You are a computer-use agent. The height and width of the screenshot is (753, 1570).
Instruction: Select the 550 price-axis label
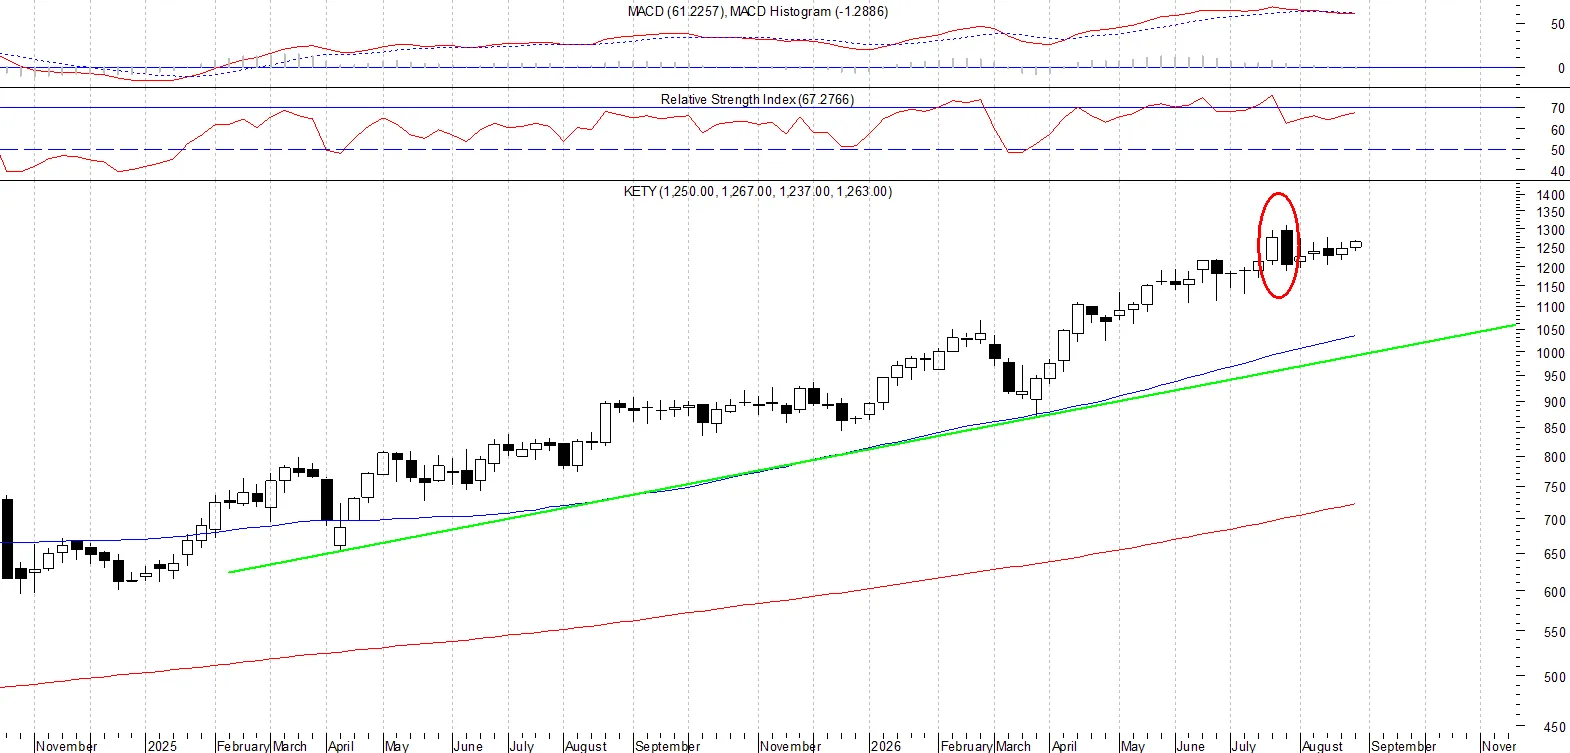click(1554, 633)
